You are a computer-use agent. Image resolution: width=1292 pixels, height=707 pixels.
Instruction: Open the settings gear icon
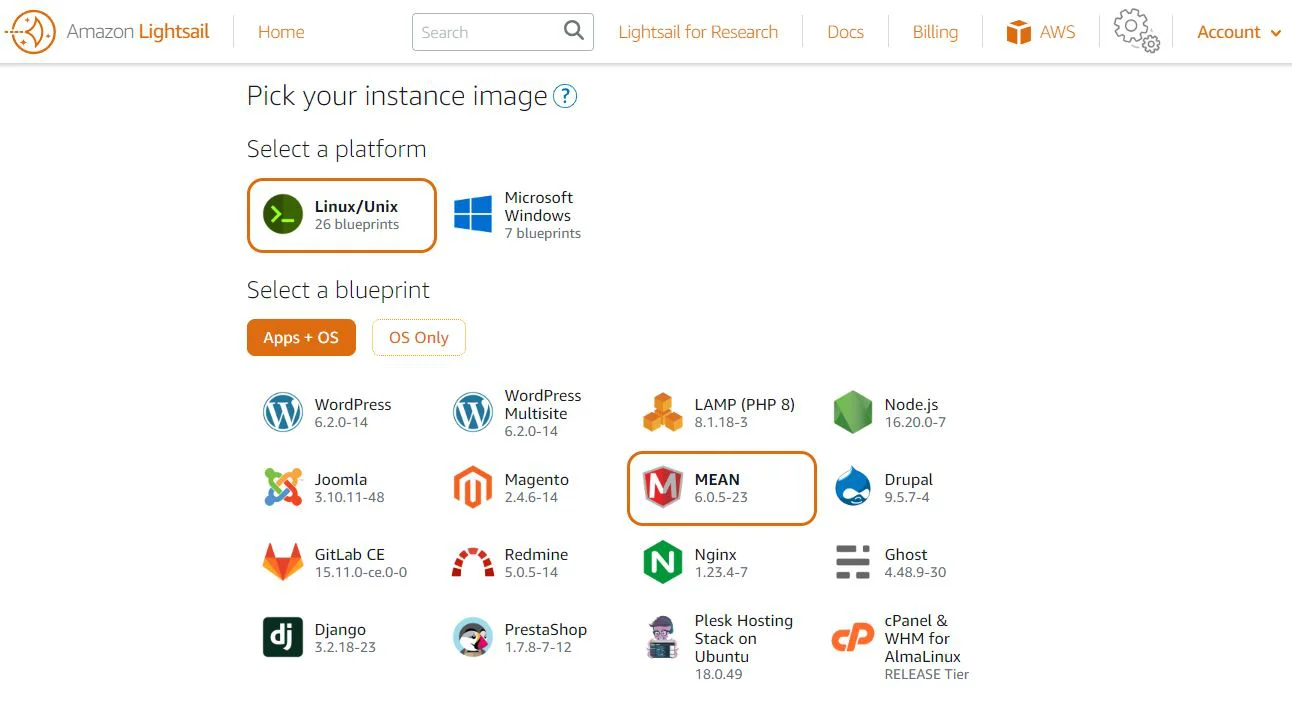[1136, 30]
